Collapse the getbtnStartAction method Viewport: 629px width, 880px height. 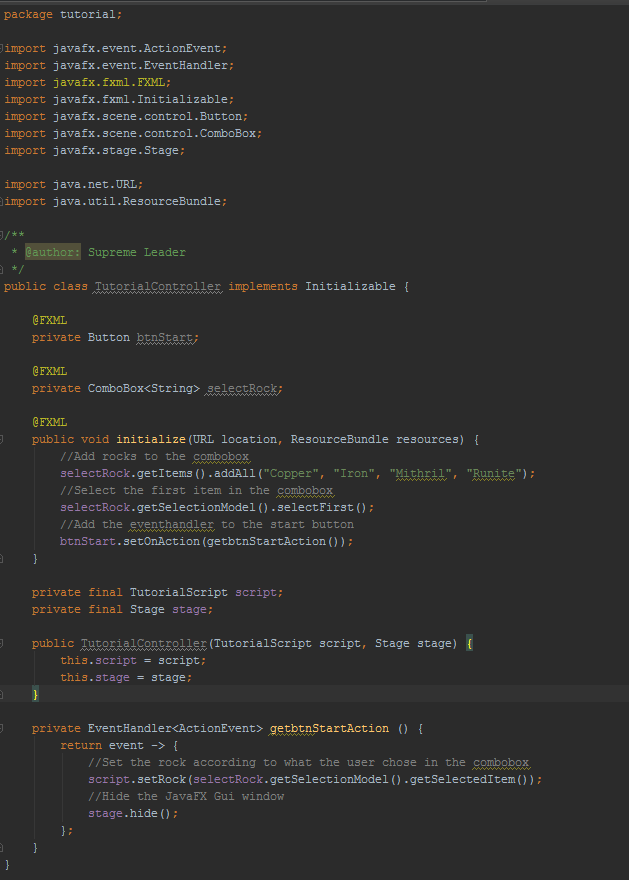[2, 728]
